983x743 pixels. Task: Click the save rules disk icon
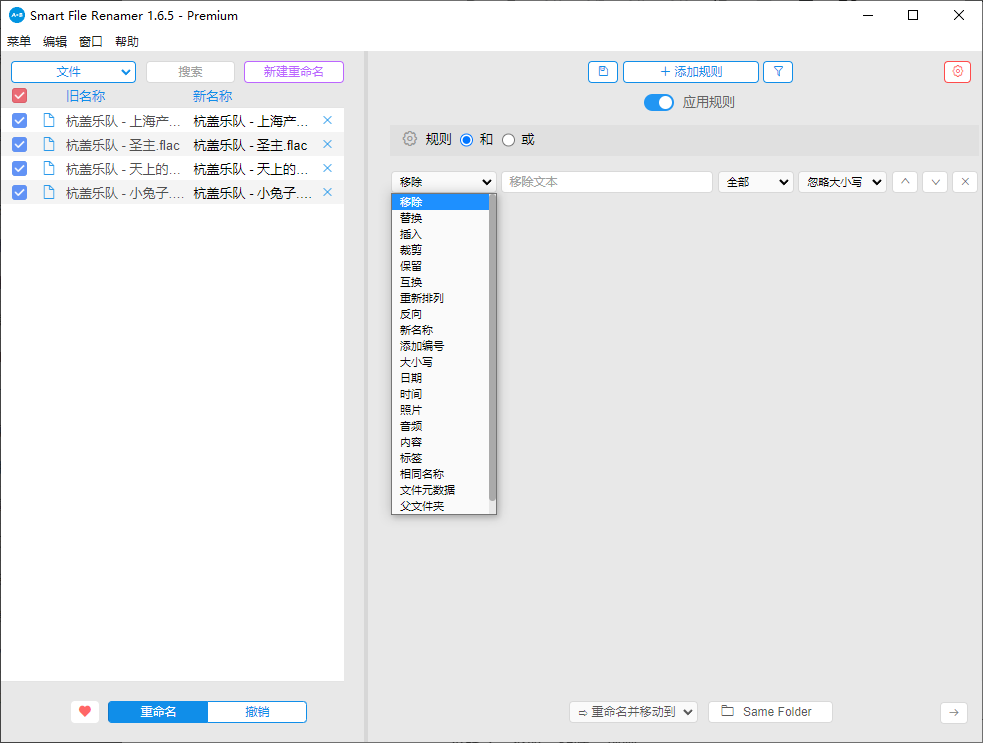point(602,72)
